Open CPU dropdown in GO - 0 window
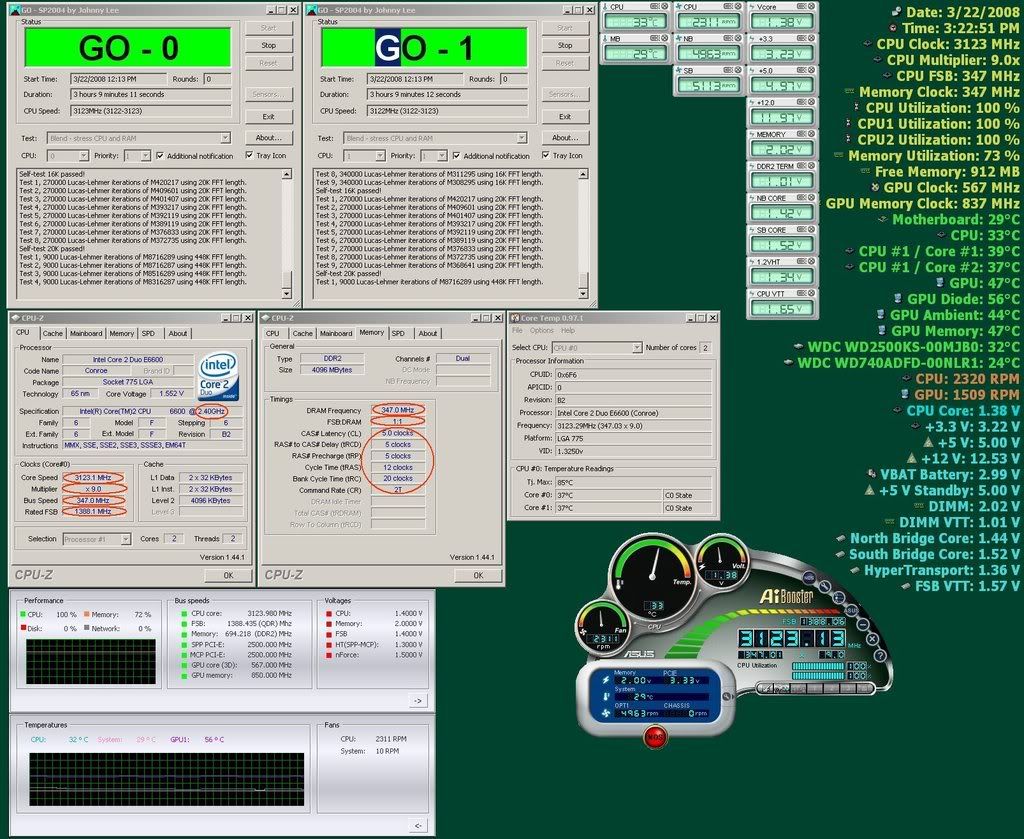Image resolution: width=1024 pixels, height=839 pixels. coord(83,156)
